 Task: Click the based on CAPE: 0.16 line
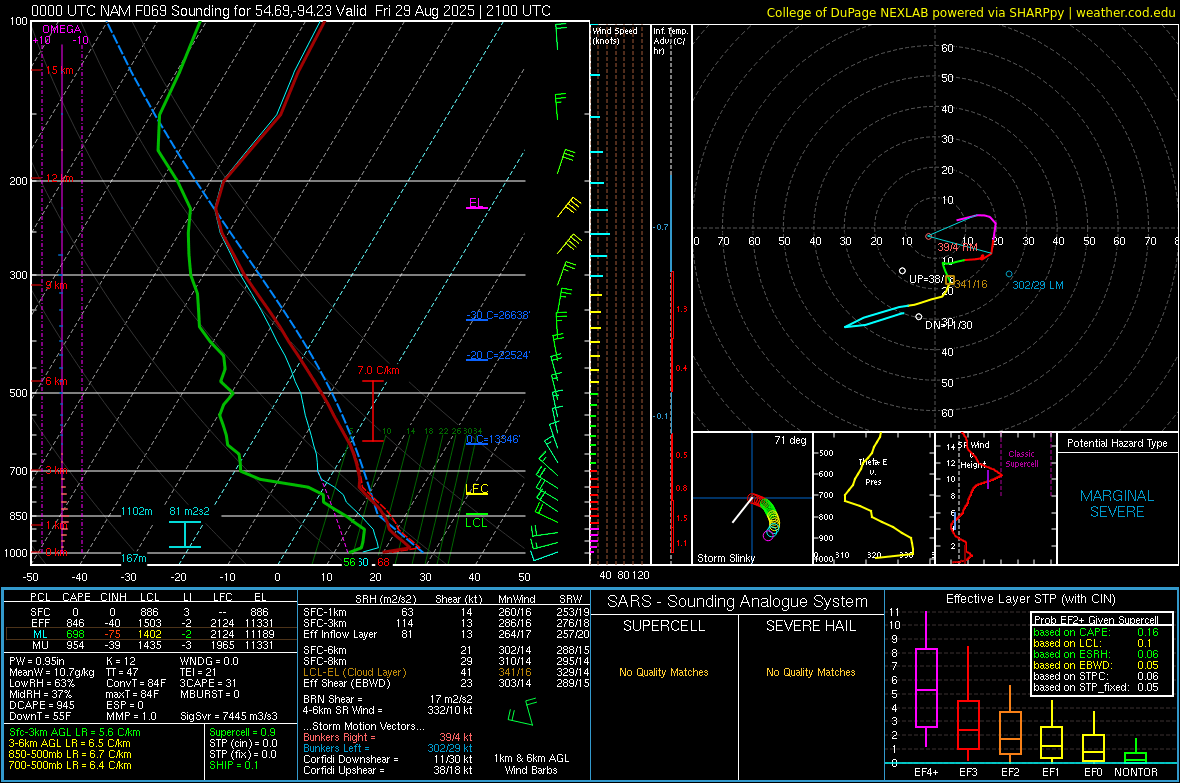(x=1096, y=632)
